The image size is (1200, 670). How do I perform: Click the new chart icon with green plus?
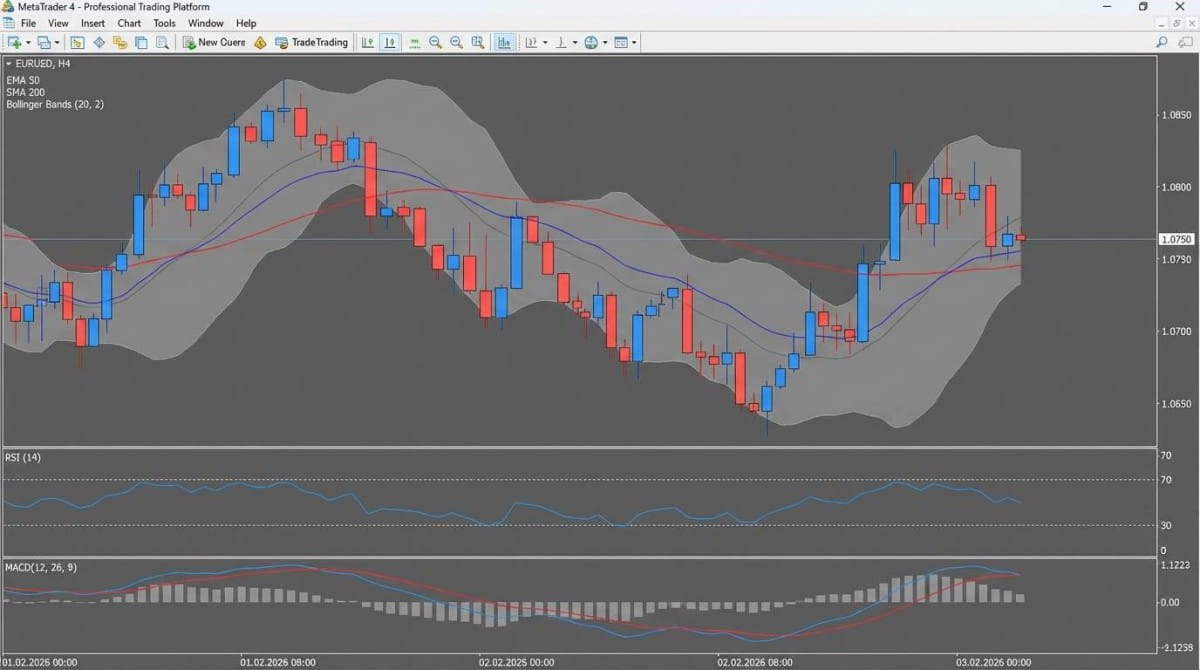point(14,42)
